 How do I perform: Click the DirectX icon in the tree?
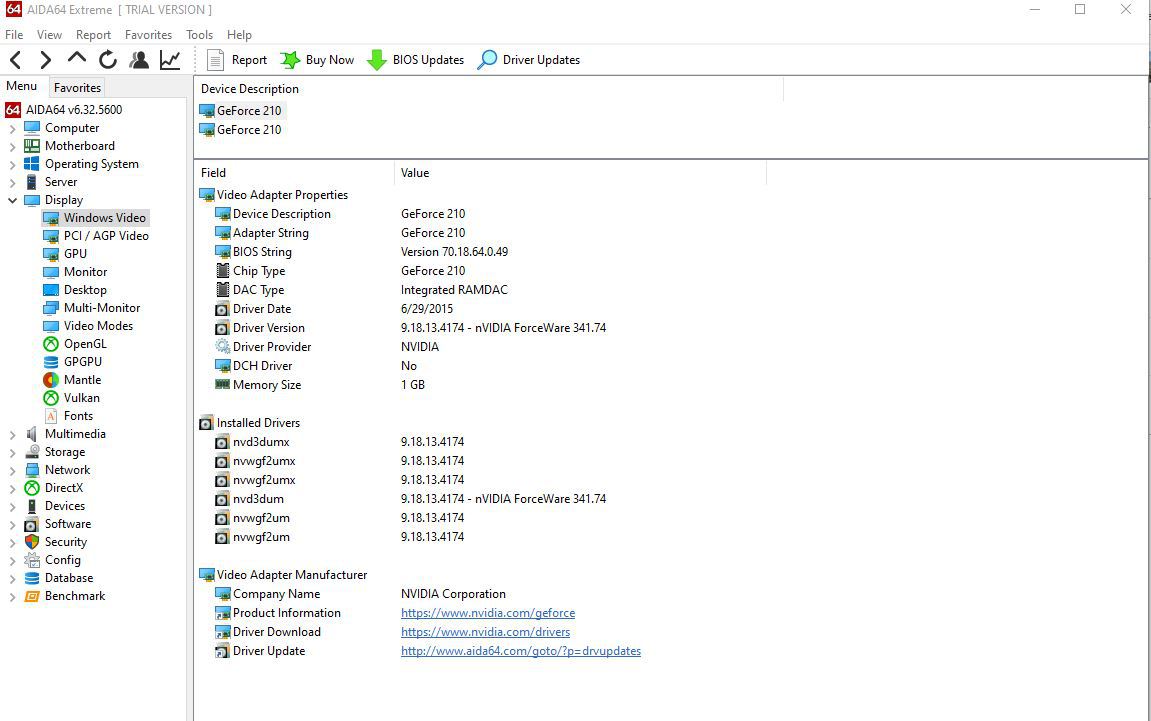(32, 488)
